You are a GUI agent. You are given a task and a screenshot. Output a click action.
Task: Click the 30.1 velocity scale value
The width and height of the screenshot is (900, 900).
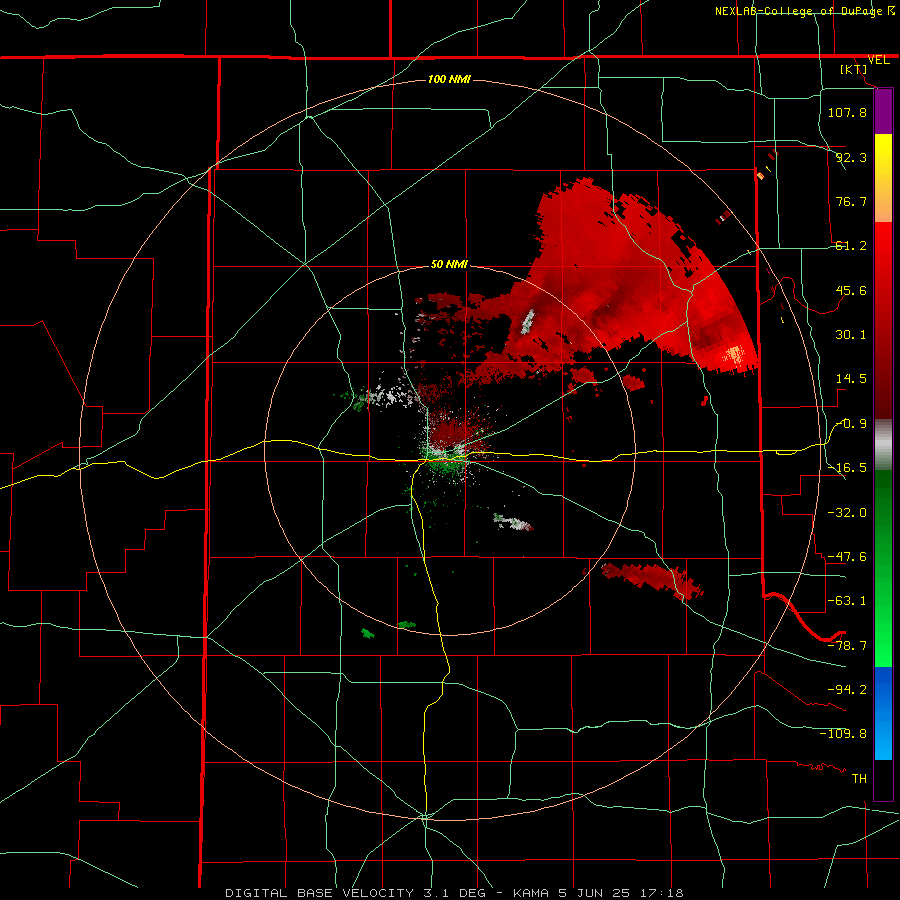pos(851,335)
